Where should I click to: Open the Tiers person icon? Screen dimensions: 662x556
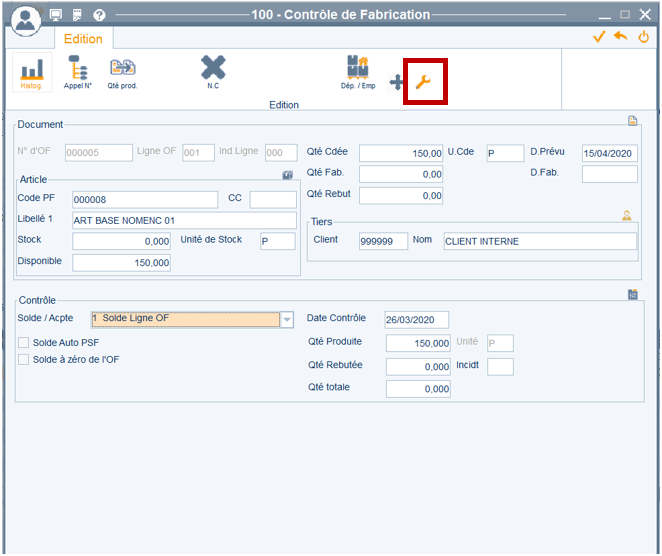tap(627, 216)
